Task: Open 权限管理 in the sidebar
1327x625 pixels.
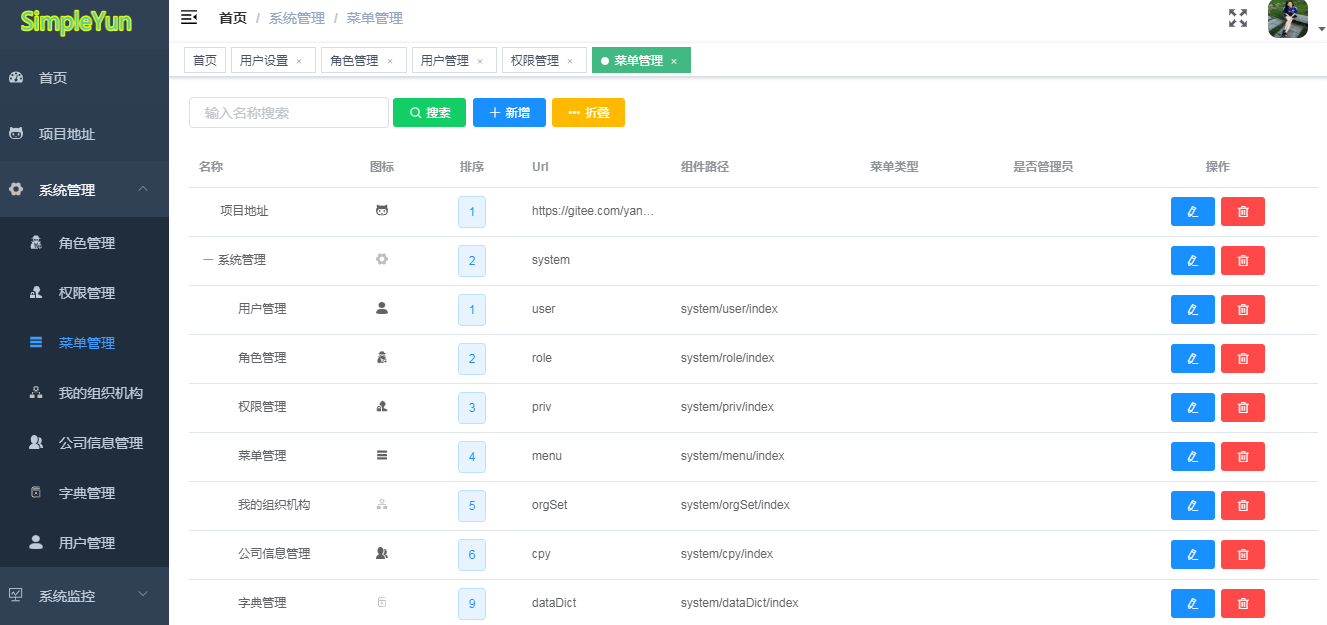Action: [x=84, y=293]
